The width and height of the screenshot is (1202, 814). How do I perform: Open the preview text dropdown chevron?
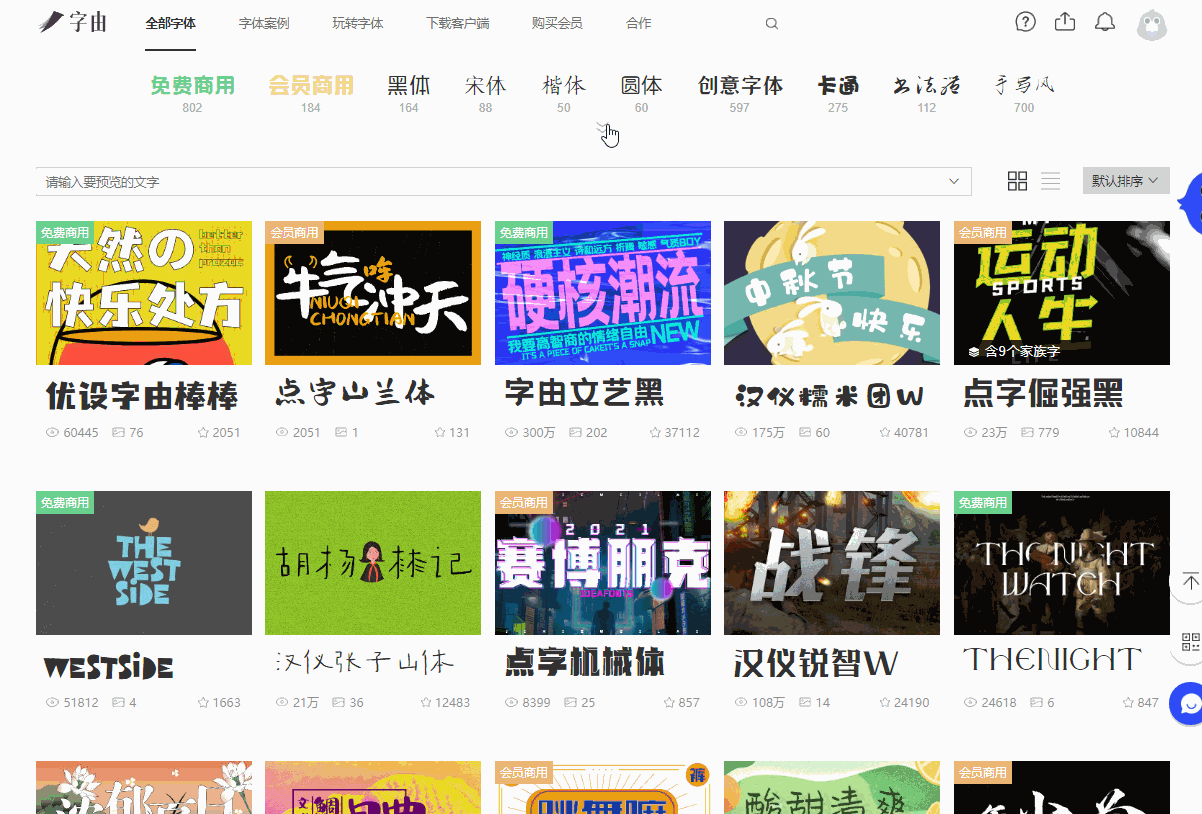(x=952, y=181)
